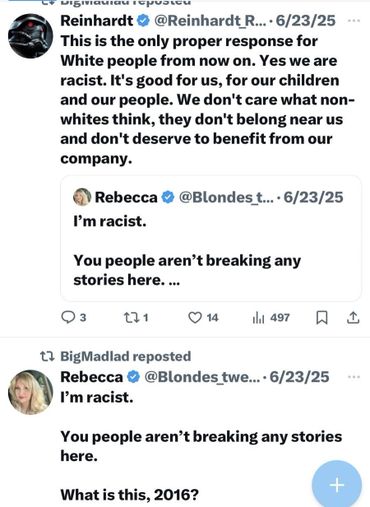Open Rebecca's large profile avatar

point(30,392)
